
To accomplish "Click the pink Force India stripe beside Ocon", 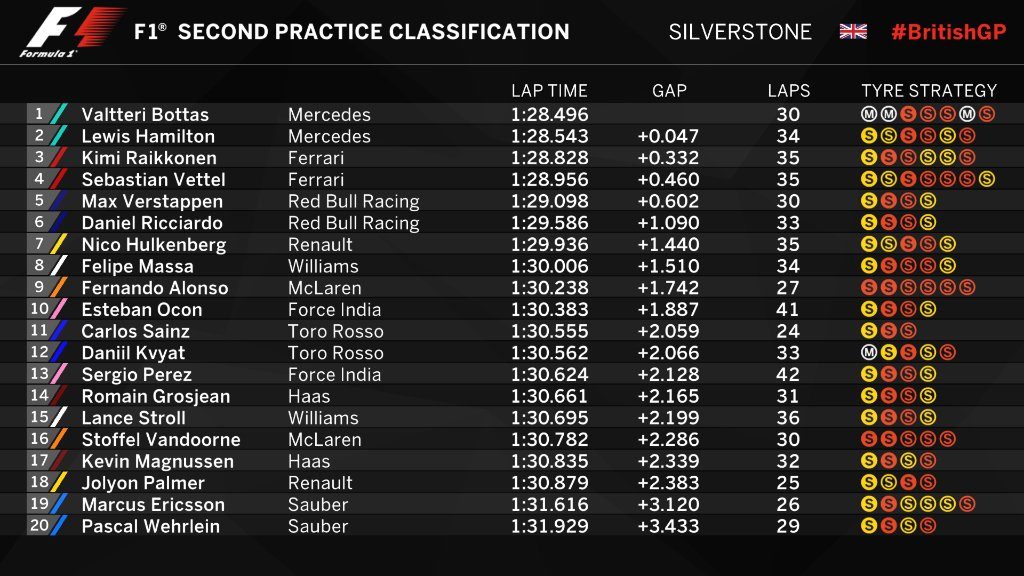I will point(59,310).
